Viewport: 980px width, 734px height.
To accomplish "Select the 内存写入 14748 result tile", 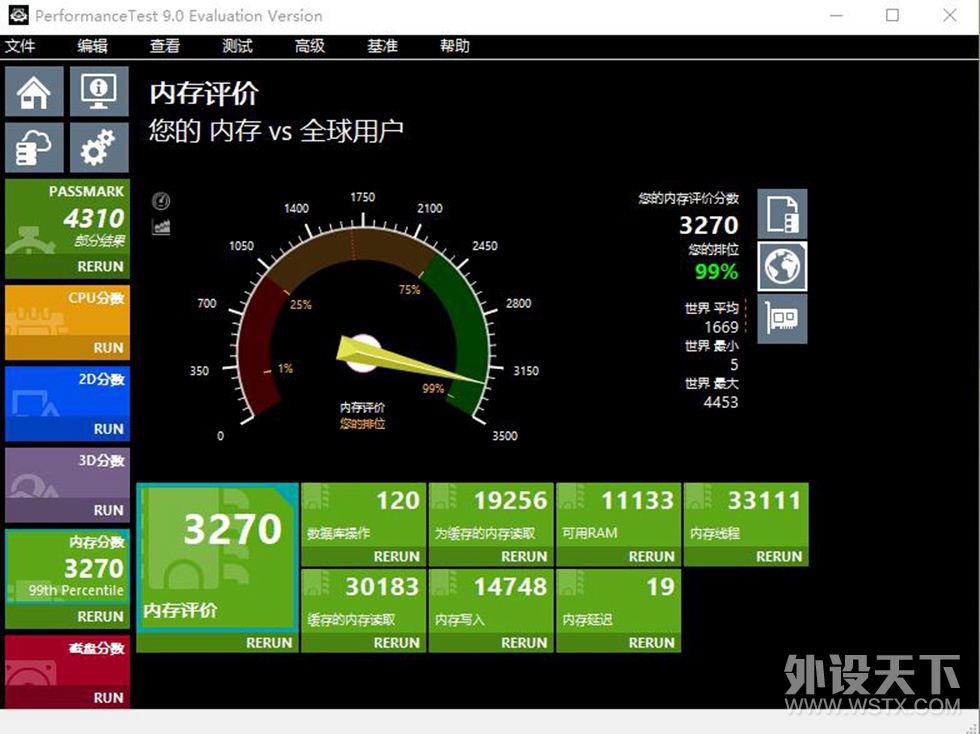I will 491,601.
